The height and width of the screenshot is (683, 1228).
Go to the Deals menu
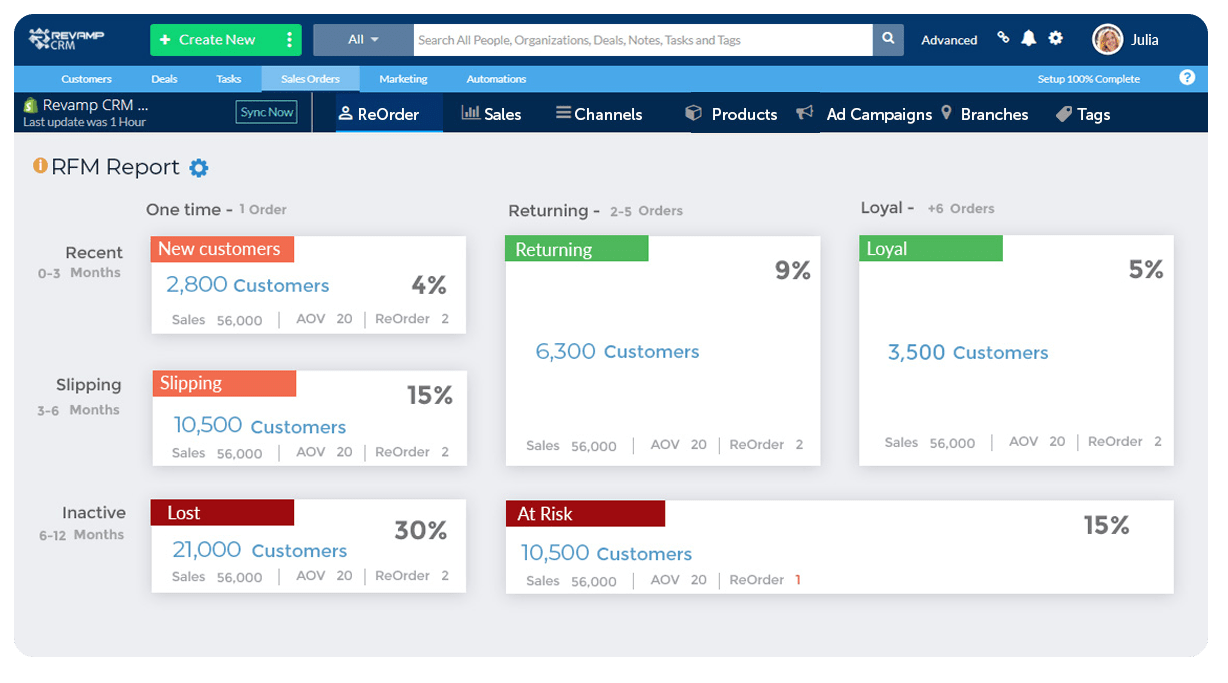[x=164, y=79]
